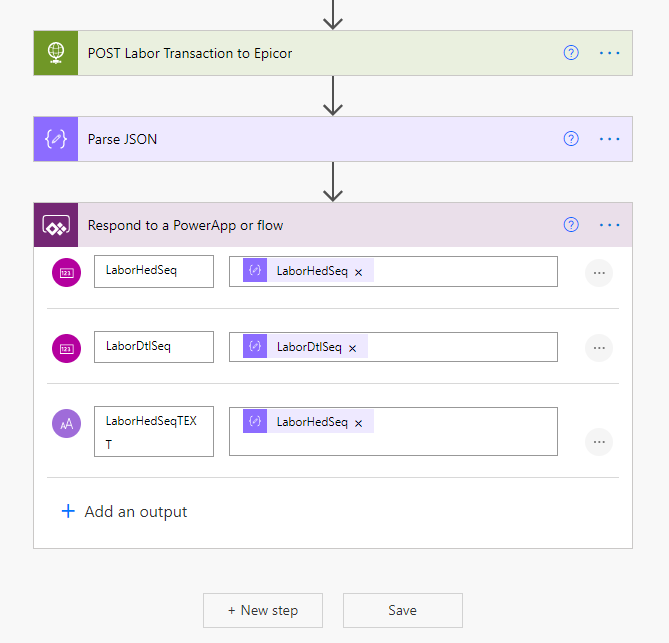This screenshot has width=669, height=643.
Task: Remove LaborDtlSeq dynamic content token
Action: (353, 348)
